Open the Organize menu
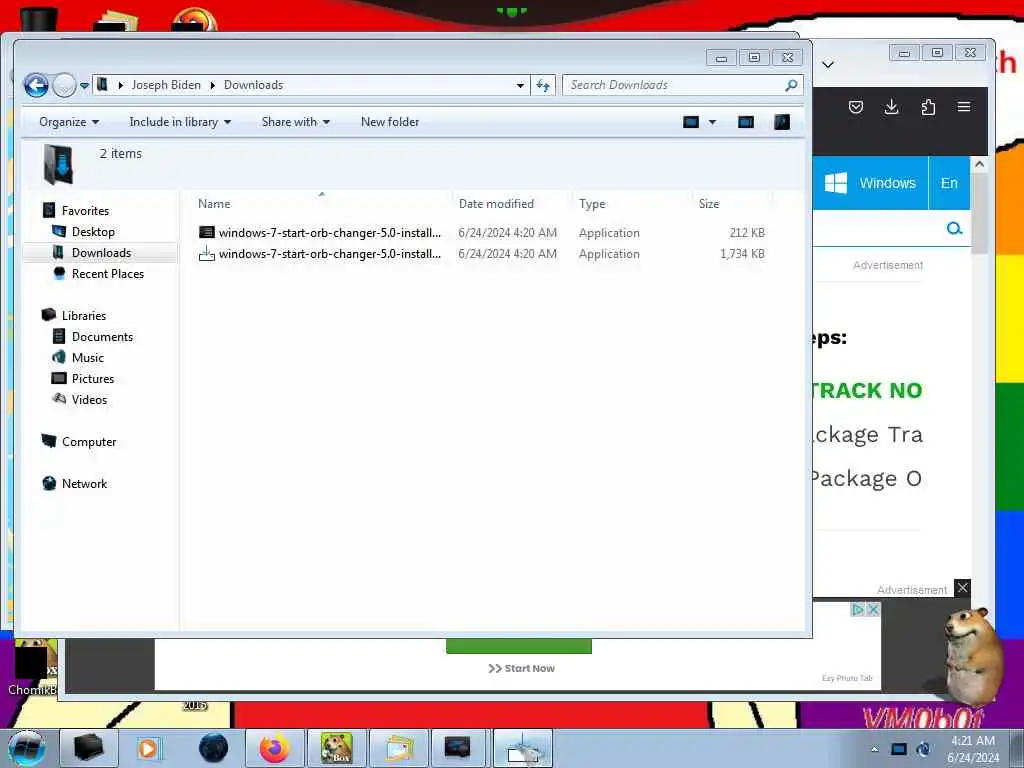This screenshot has width=1024, height=768. tap(69, 122)
